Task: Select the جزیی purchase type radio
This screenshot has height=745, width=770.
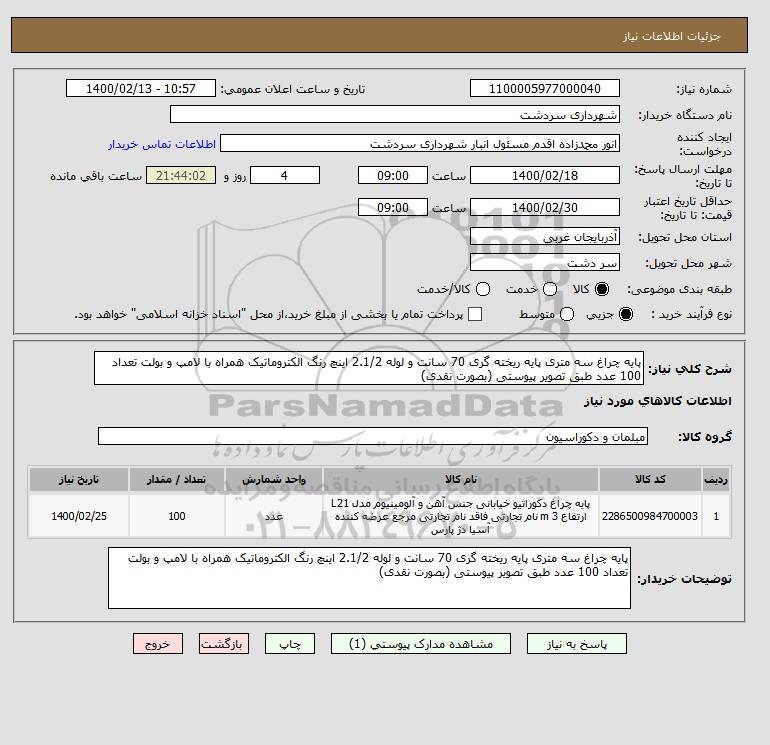Action: pos(626,314)
